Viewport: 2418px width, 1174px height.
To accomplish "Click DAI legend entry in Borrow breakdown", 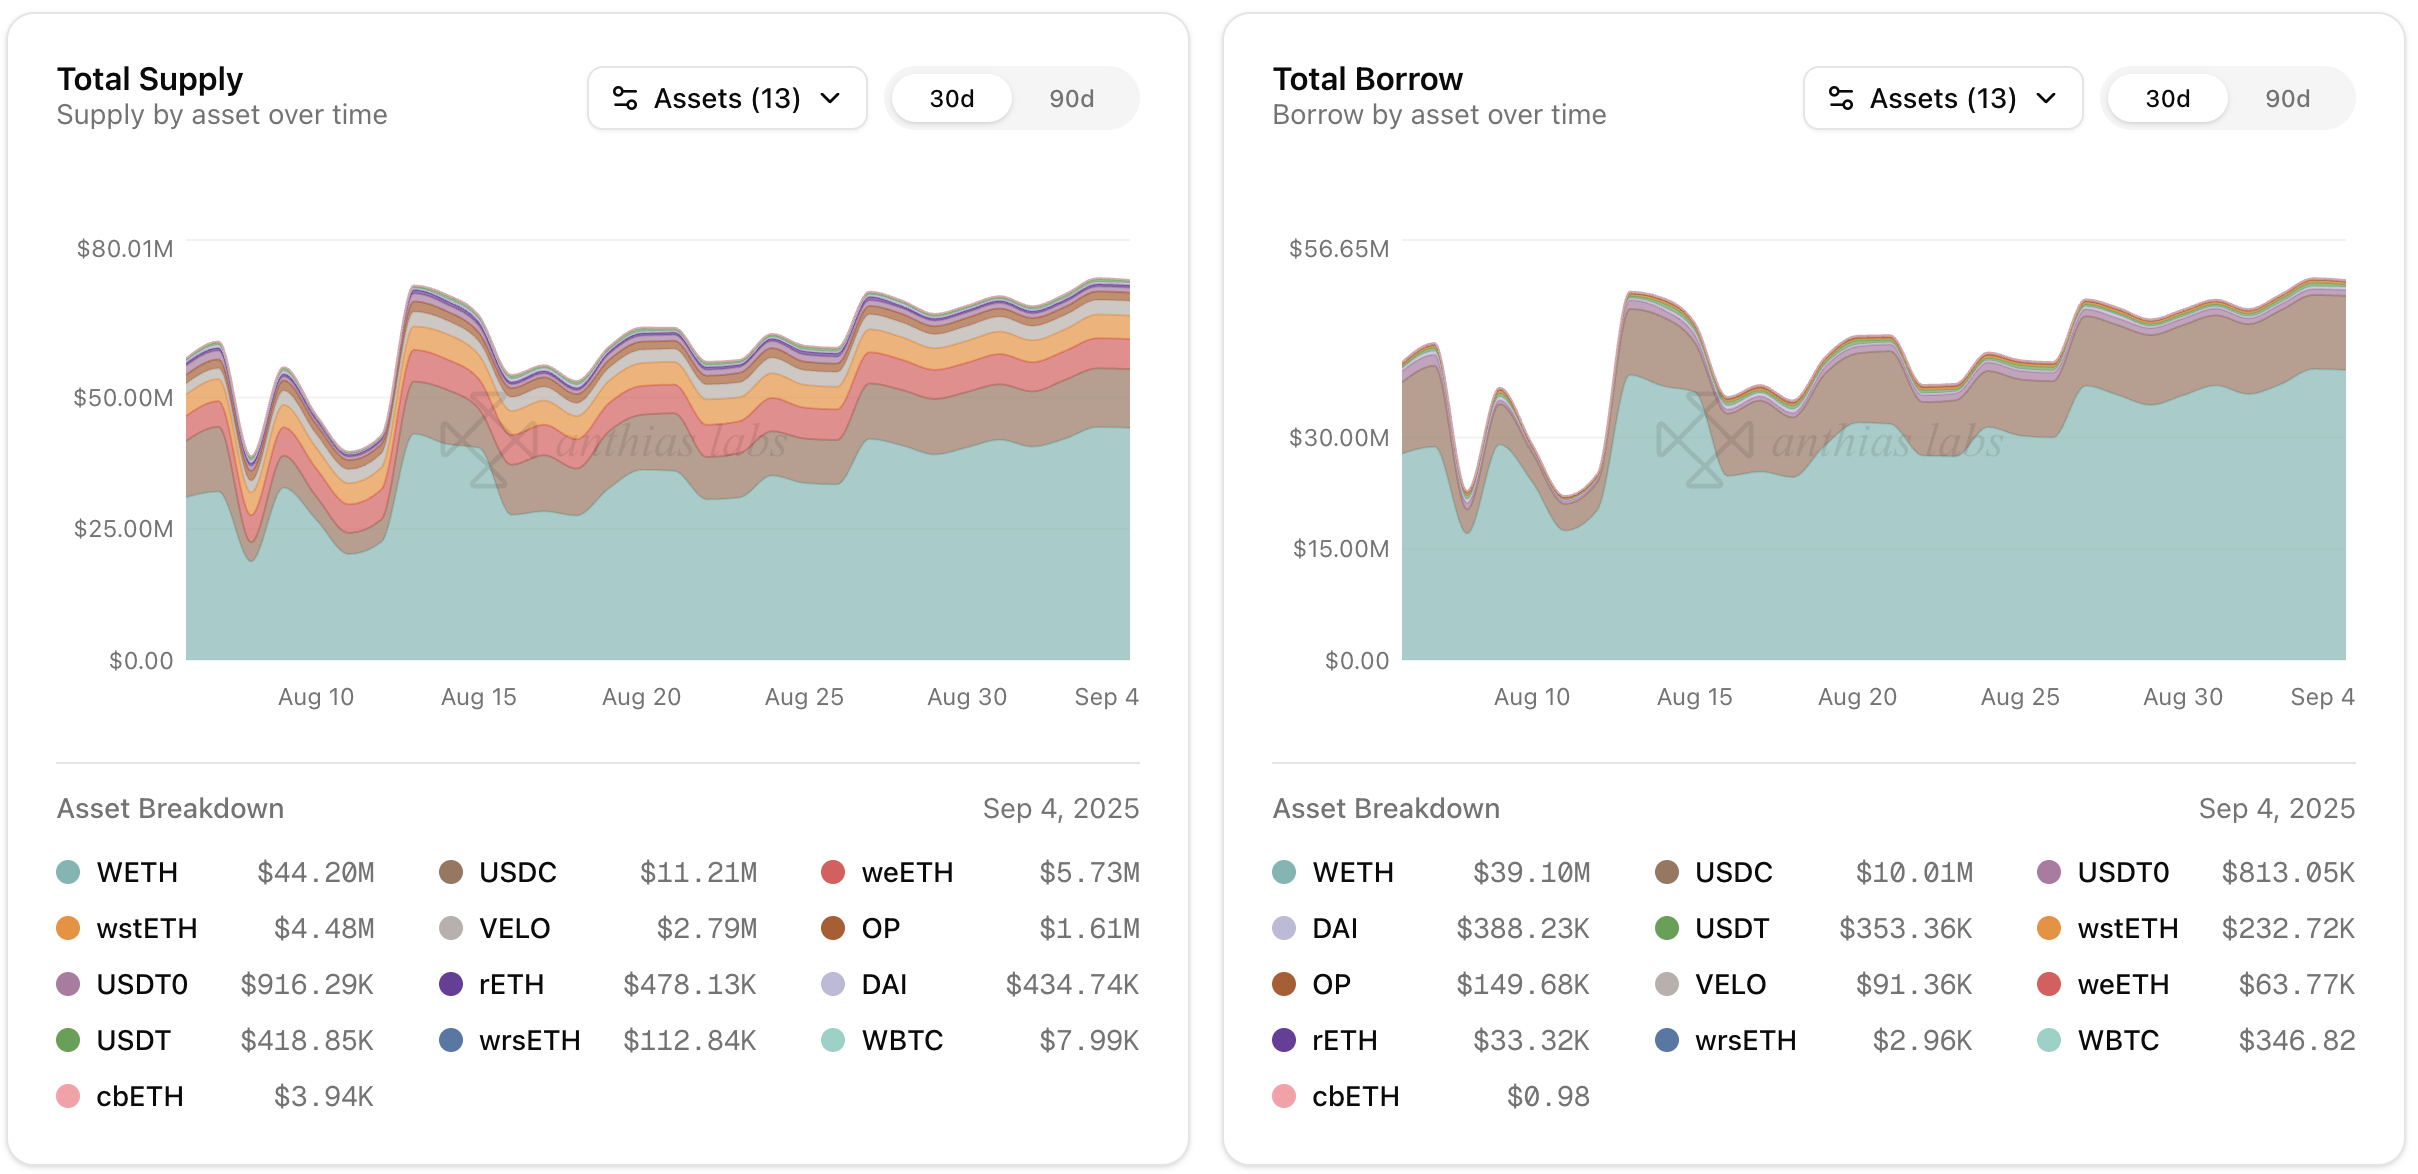I will coord(1334,928).
